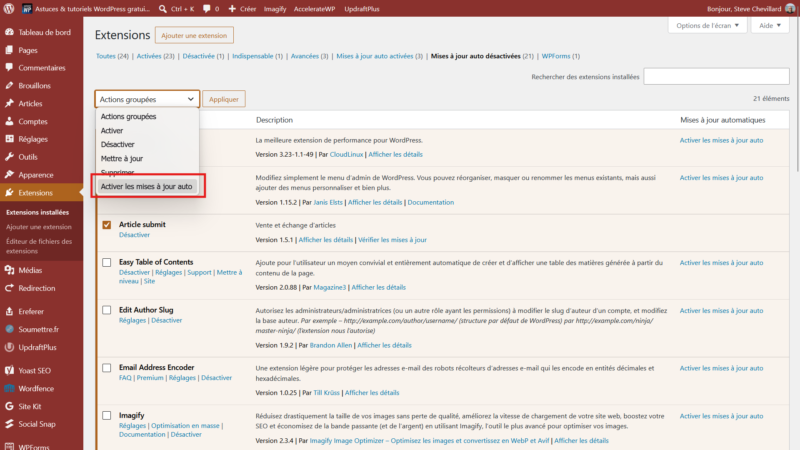Check the Edit Author Slug checkbox

tap(107, 310)
